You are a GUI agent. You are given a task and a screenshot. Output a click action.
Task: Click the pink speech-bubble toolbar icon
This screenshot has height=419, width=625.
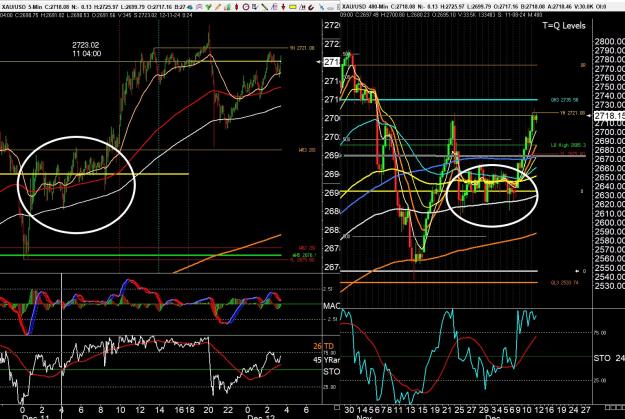click(199, 7)
